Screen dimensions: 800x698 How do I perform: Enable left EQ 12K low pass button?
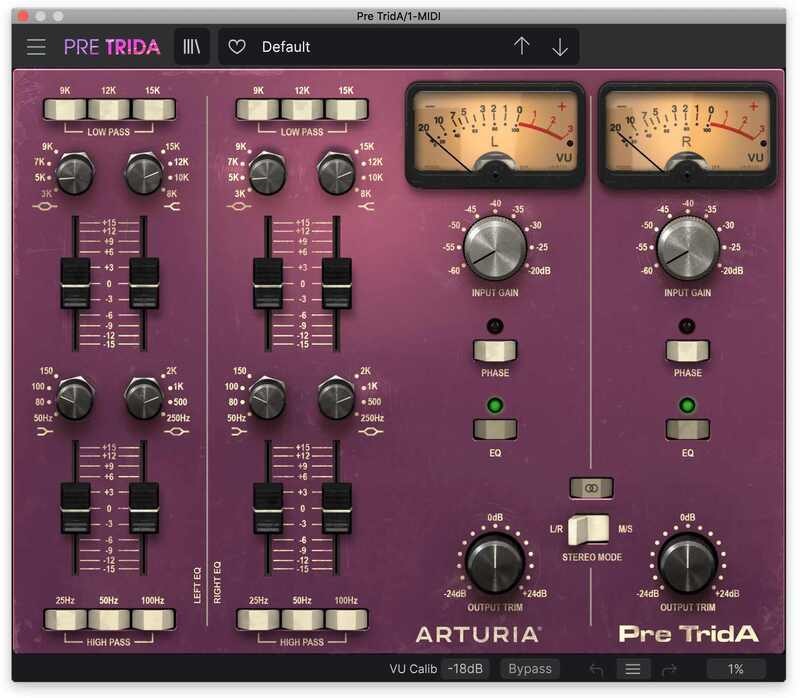[107, 110]
